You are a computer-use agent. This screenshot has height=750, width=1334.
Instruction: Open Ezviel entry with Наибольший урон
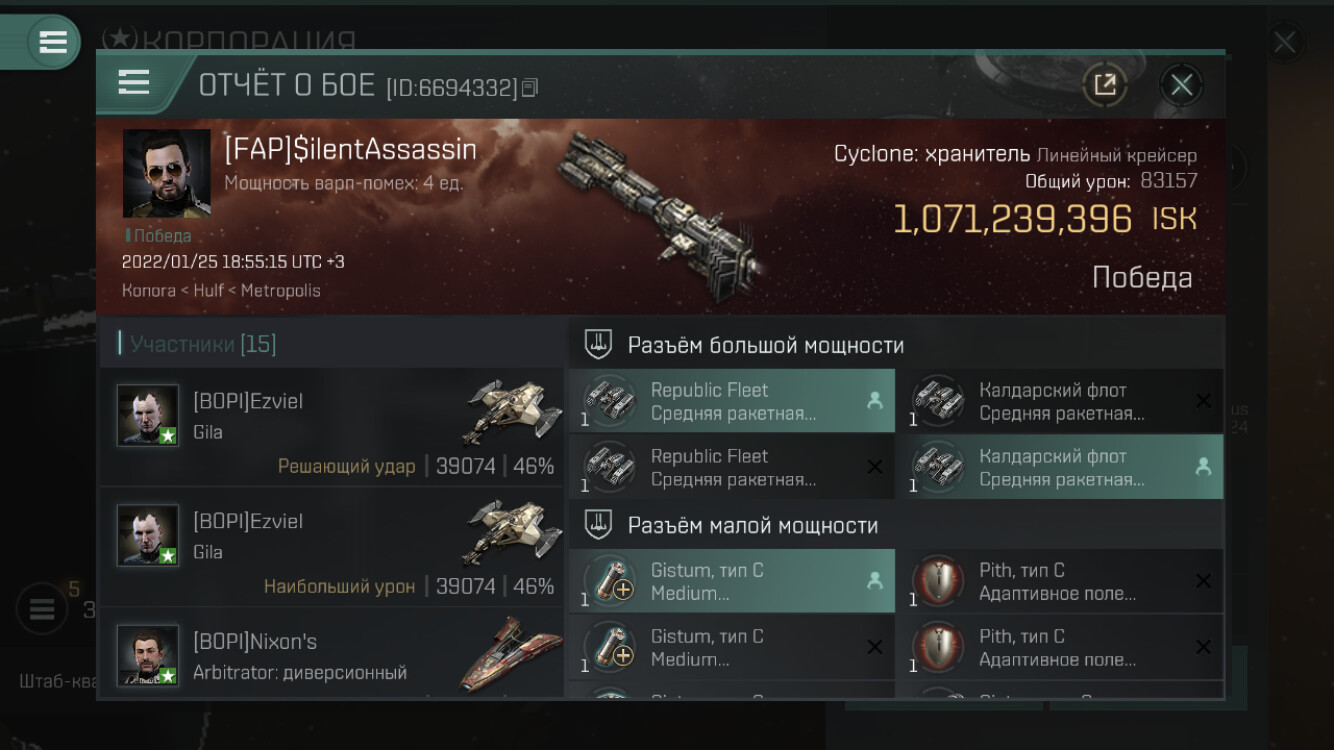332,547
